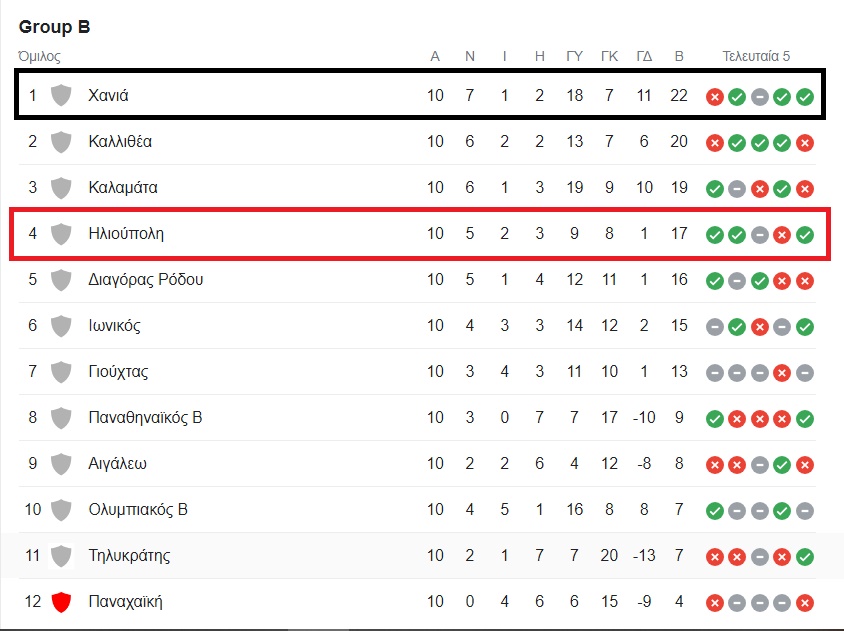Click the Όμιλος column header
This screenshot has height=631, width=844.
39,56
